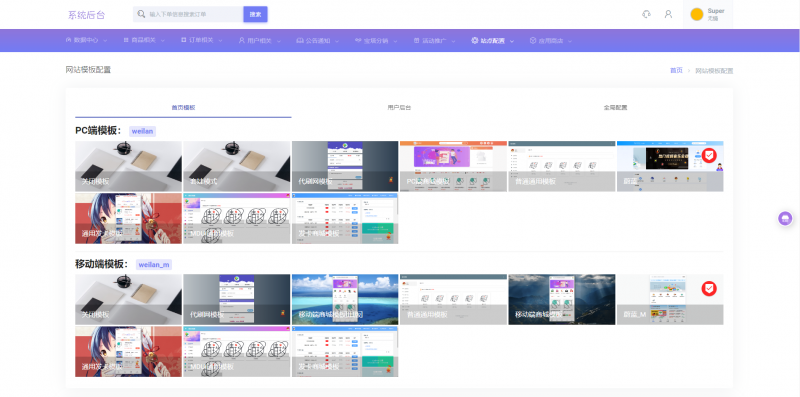Screen dimensions: 800x397
Task: Open the user profile icon in header
Action: [x=668, y=14]
